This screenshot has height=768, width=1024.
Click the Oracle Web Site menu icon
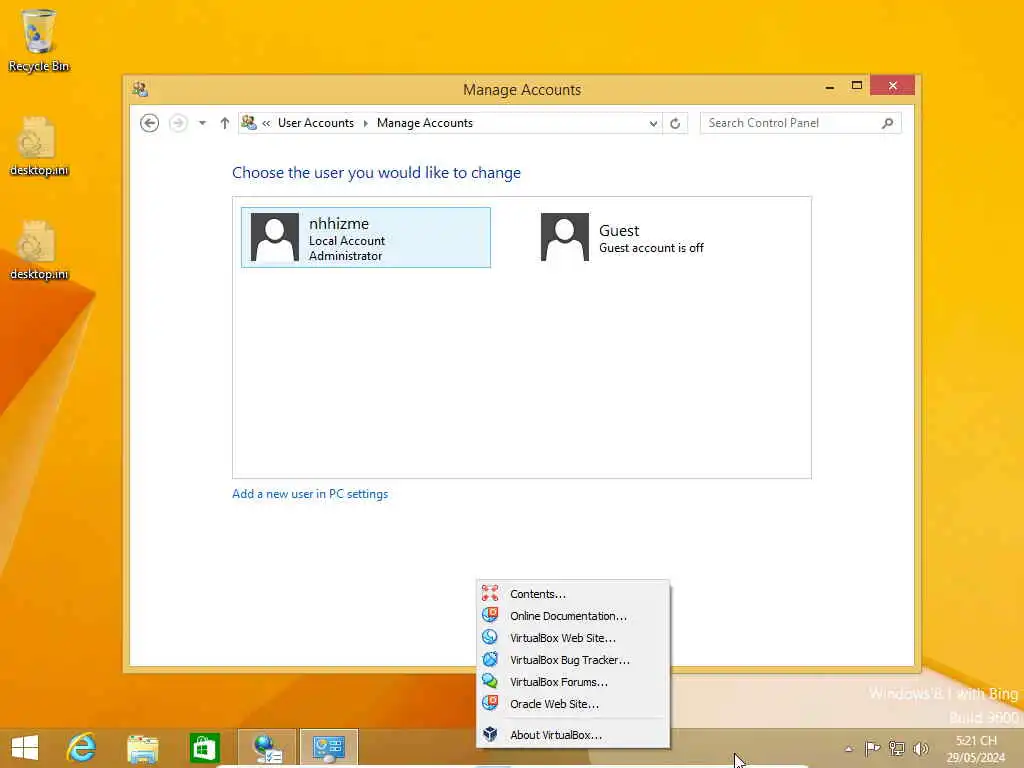[490, 703]
